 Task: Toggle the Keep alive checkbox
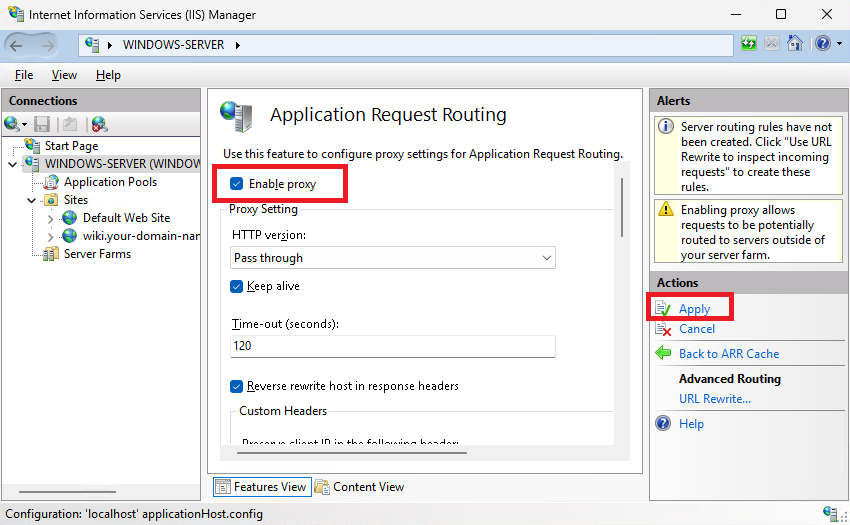point(236,286)
